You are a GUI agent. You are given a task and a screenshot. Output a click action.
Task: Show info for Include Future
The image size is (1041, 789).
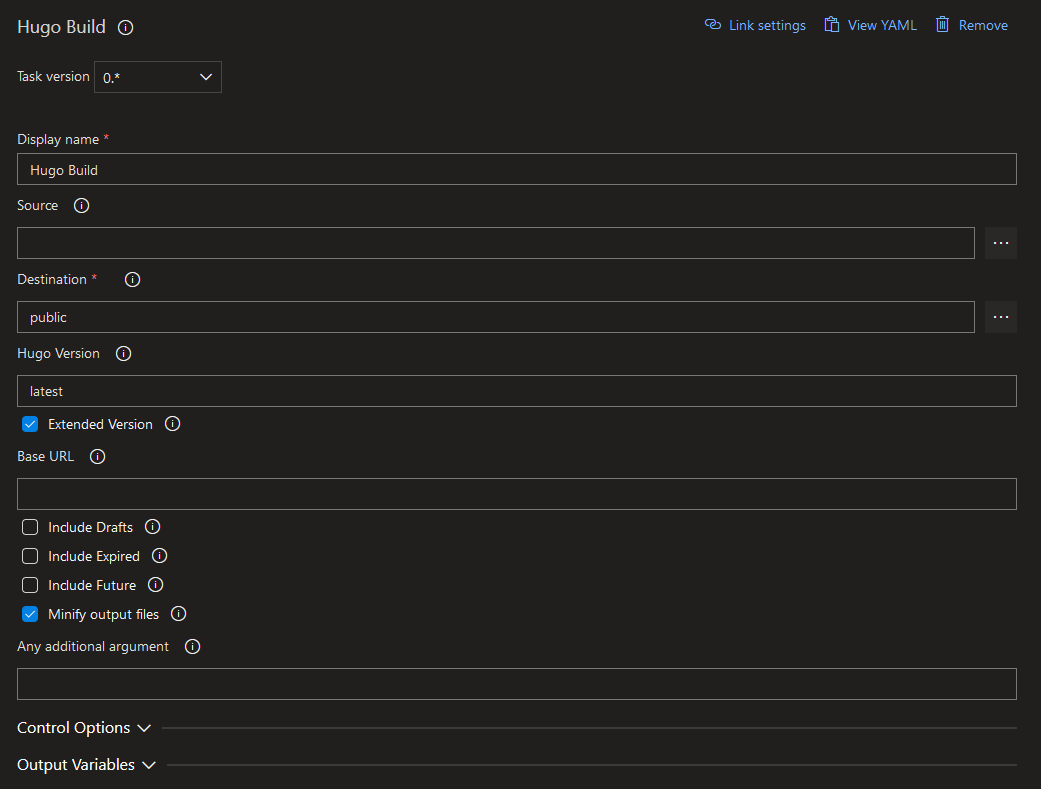coord(155,584)
